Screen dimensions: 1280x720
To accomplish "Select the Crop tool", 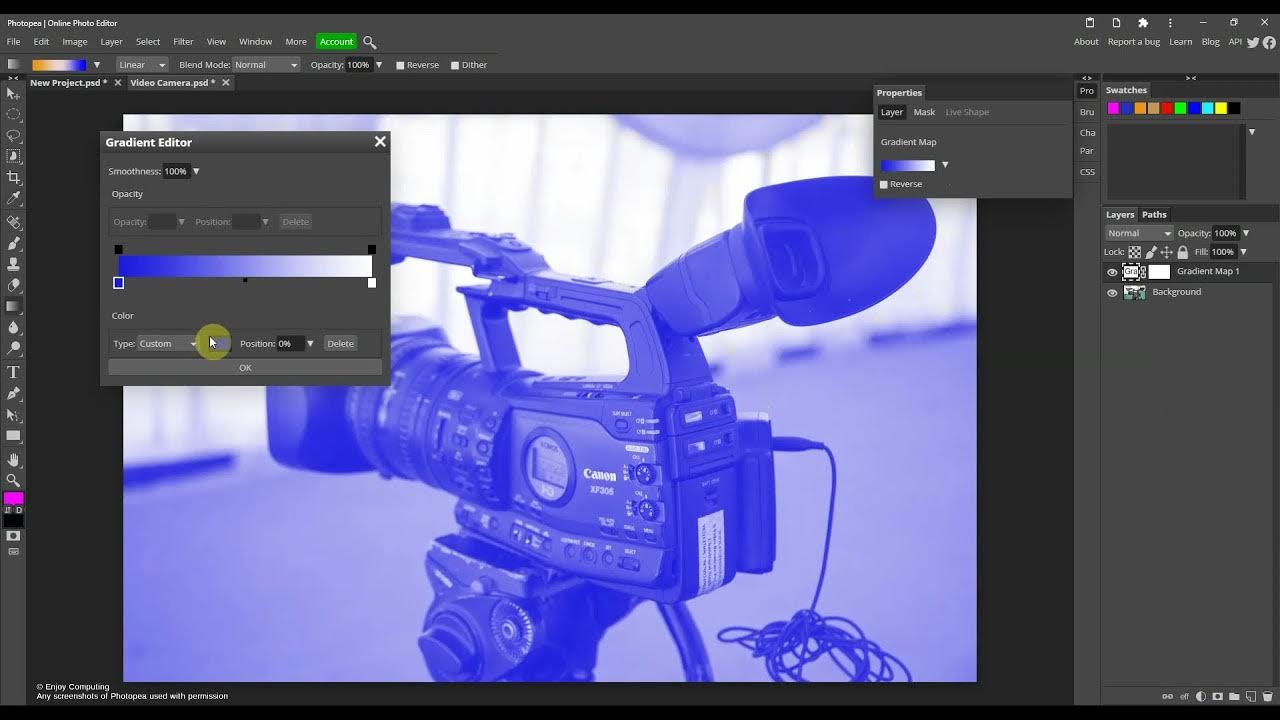I will tap(13, 177).
